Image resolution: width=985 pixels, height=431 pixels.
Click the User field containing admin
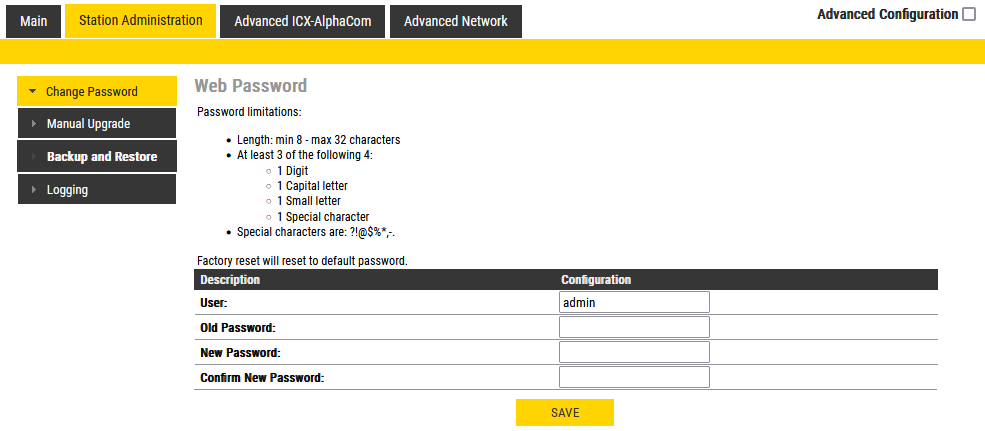tap(634, 302)
